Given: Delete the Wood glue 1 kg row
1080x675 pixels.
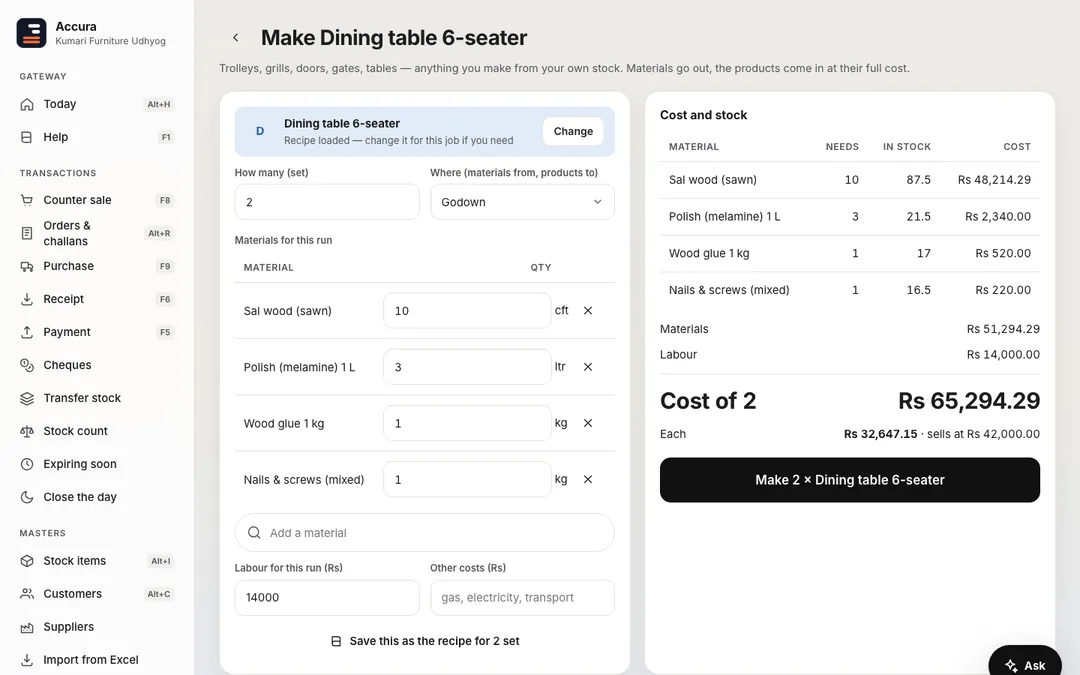Looking at the screenshot, I should click(588, 424).
